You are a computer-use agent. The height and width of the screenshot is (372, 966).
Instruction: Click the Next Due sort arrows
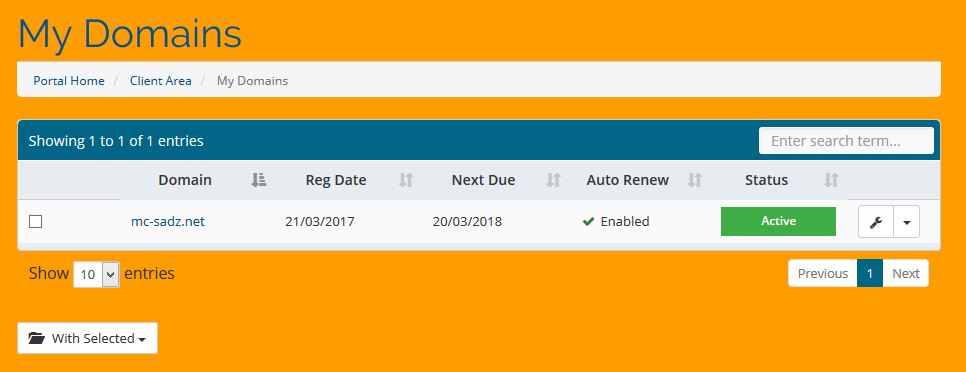[553, 180]
